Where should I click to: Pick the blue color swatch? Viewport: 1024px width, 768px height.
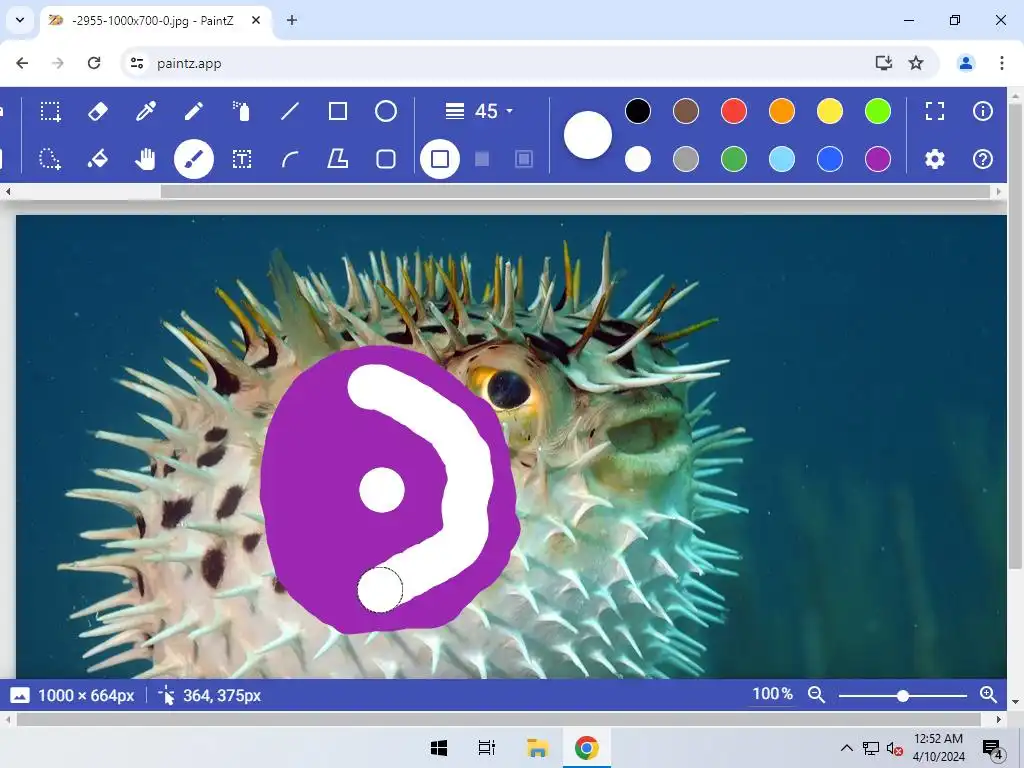point(830,159)
